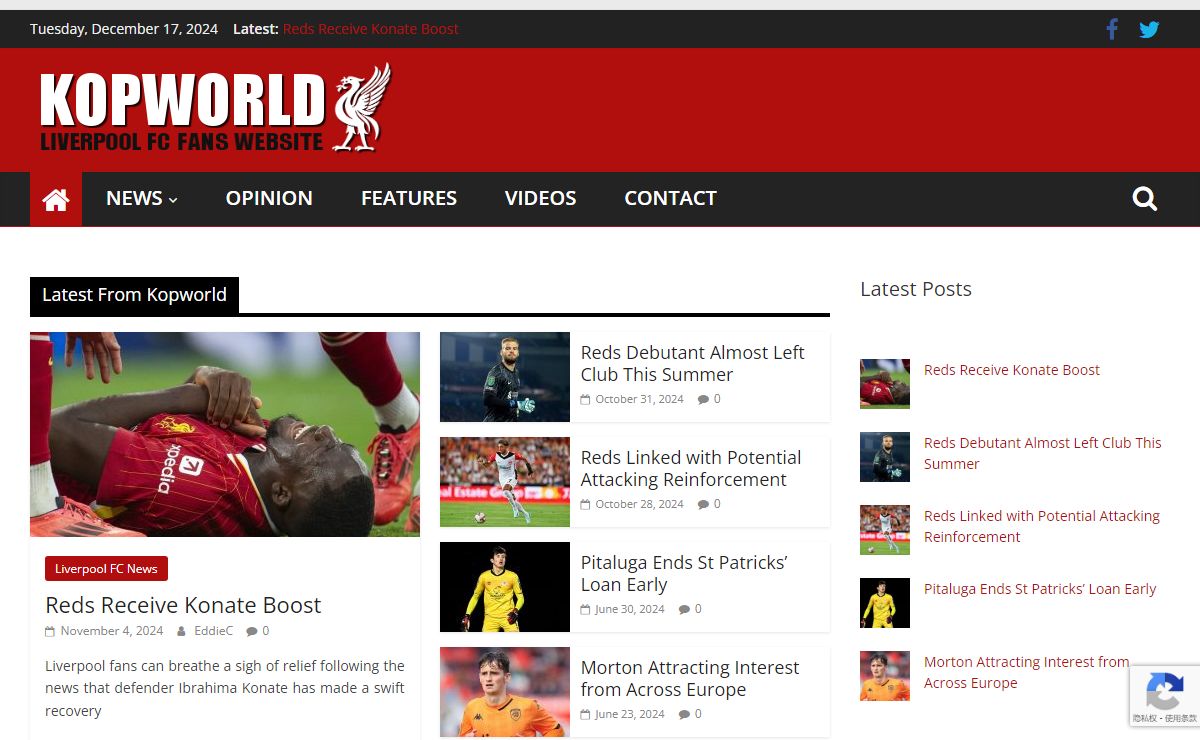The width and height of the screenshot is (1200, 740).
Task: Open article Pitaluga Ends St Patricks' Loan Early
Action: point(684,573)
